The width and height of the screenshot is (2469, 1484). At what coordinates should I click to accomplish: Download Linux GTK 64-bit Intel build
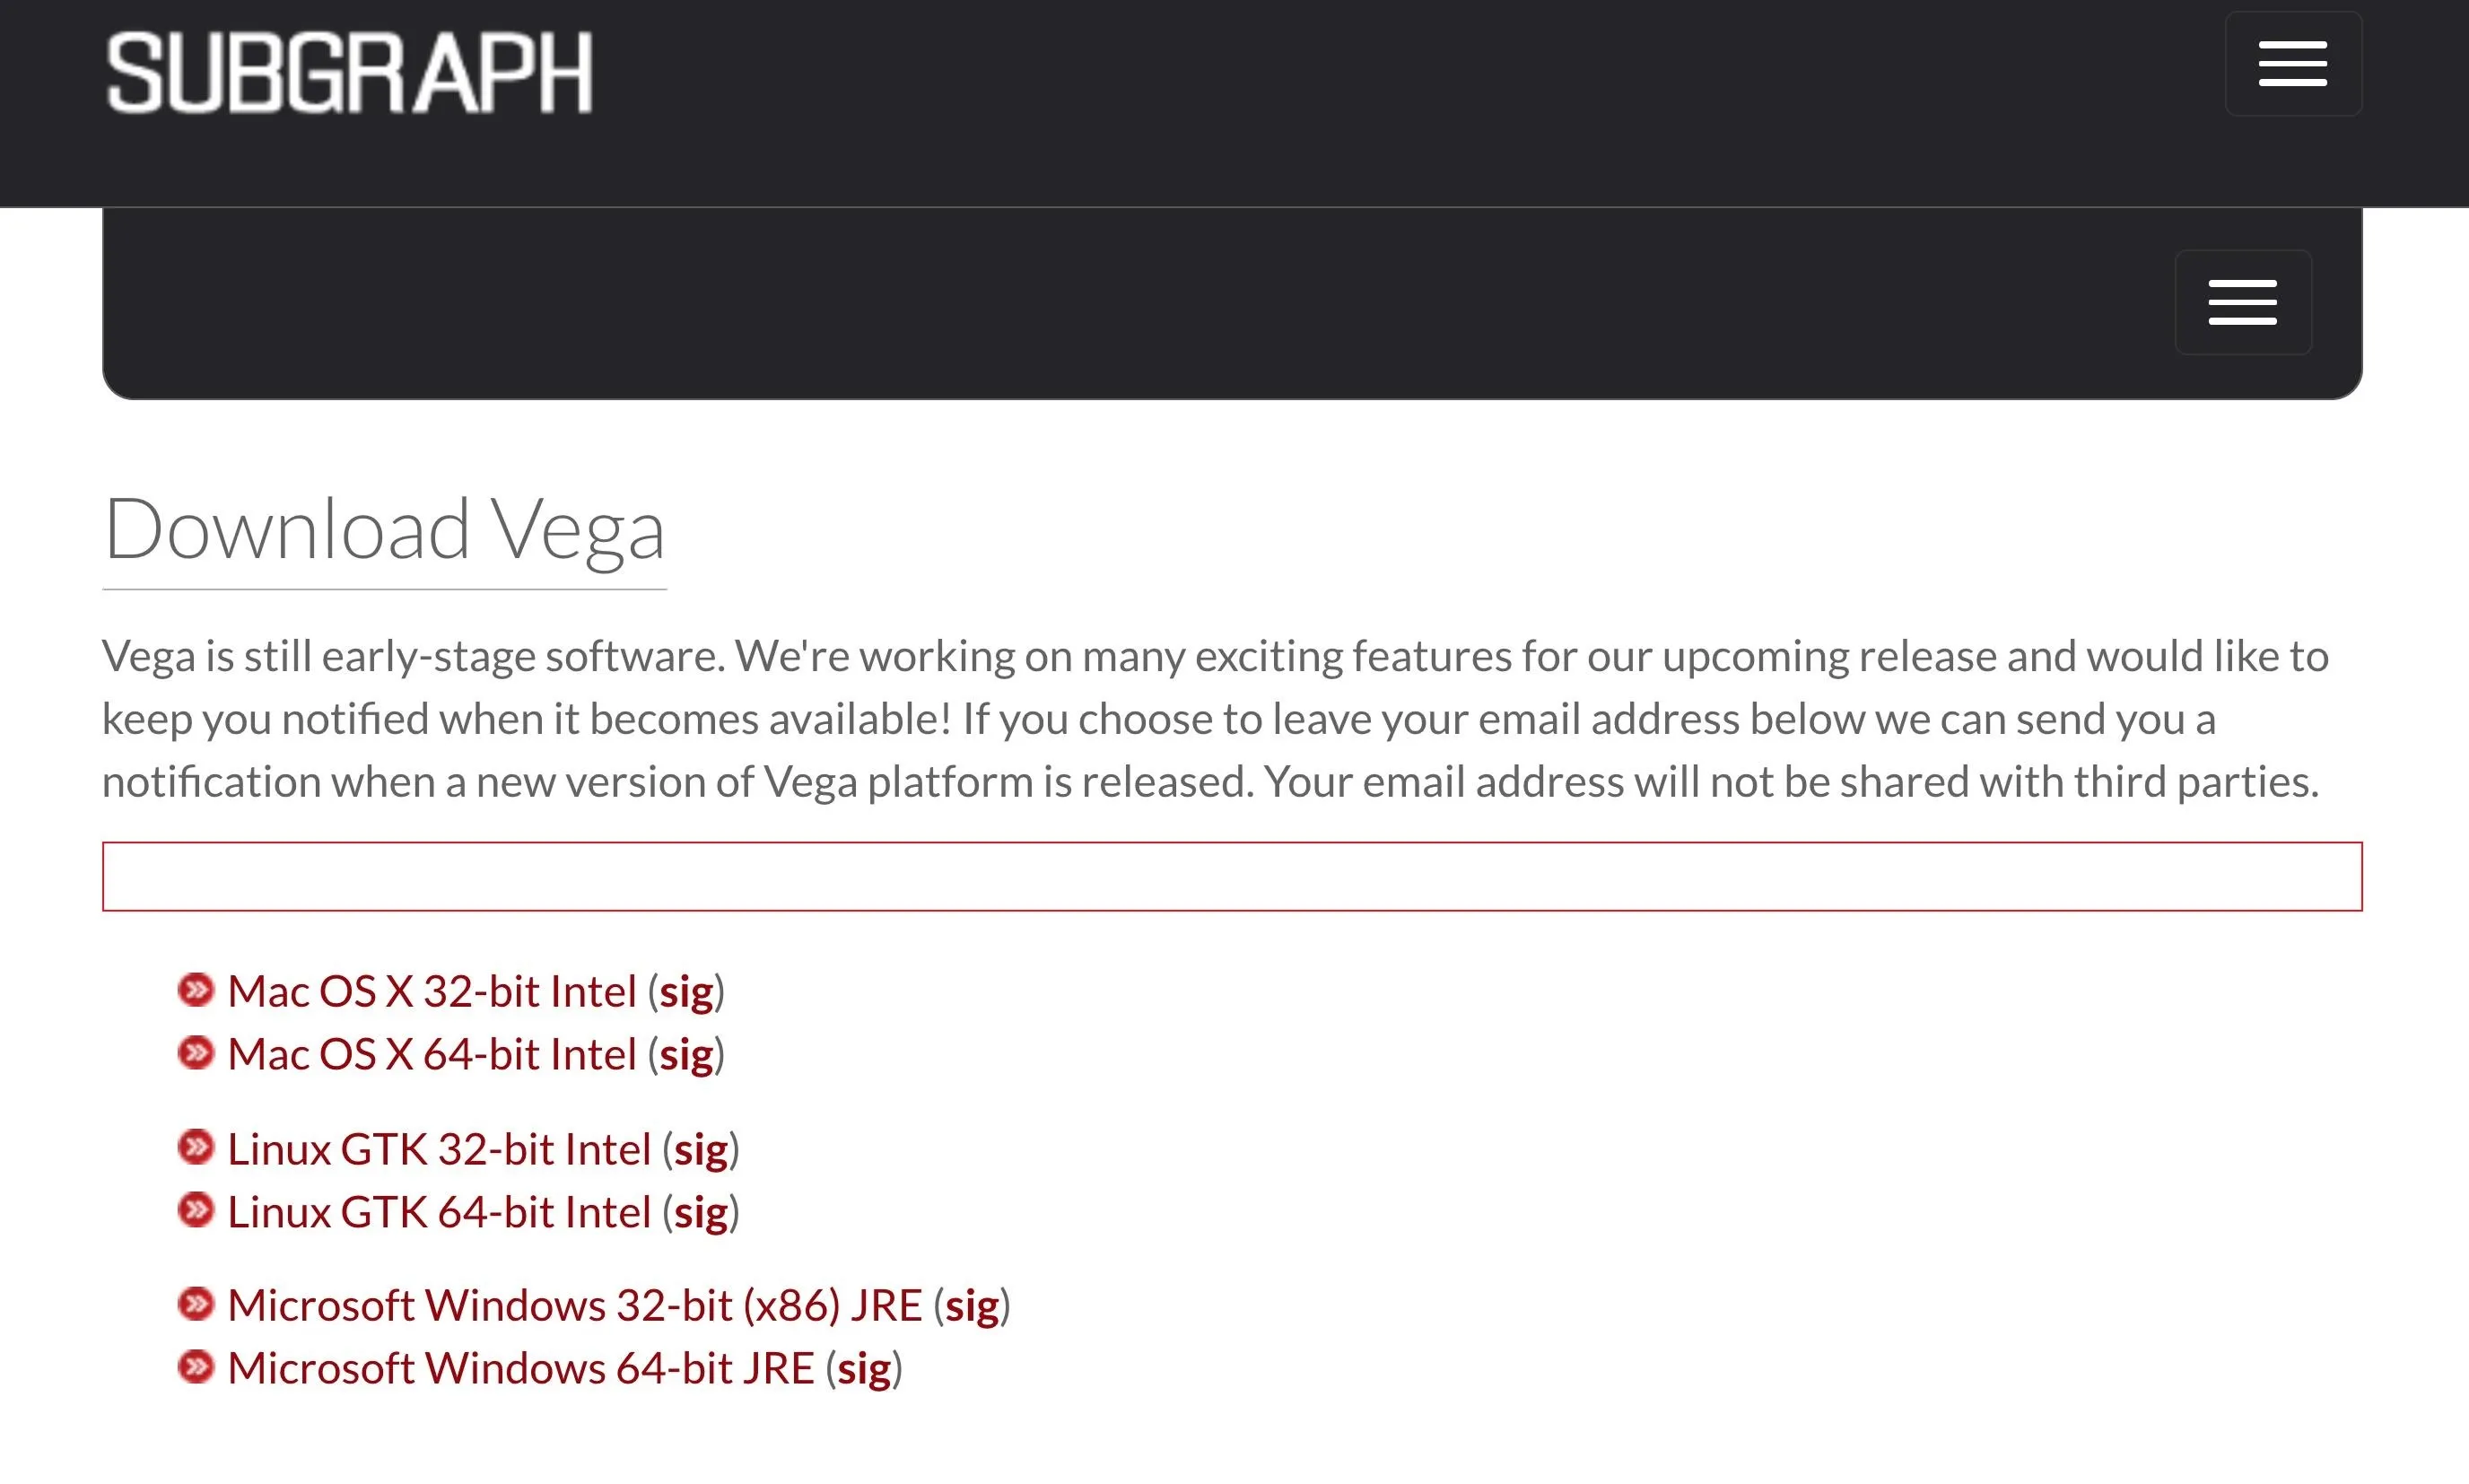point(439,1213)
